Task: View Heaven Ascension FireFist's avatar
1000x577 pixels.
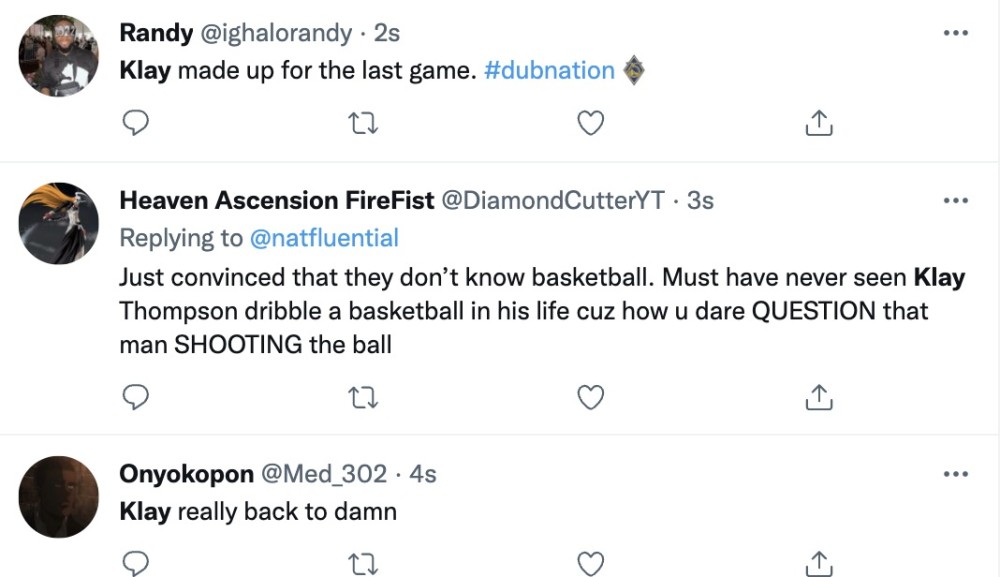Action: coord(59,223)
